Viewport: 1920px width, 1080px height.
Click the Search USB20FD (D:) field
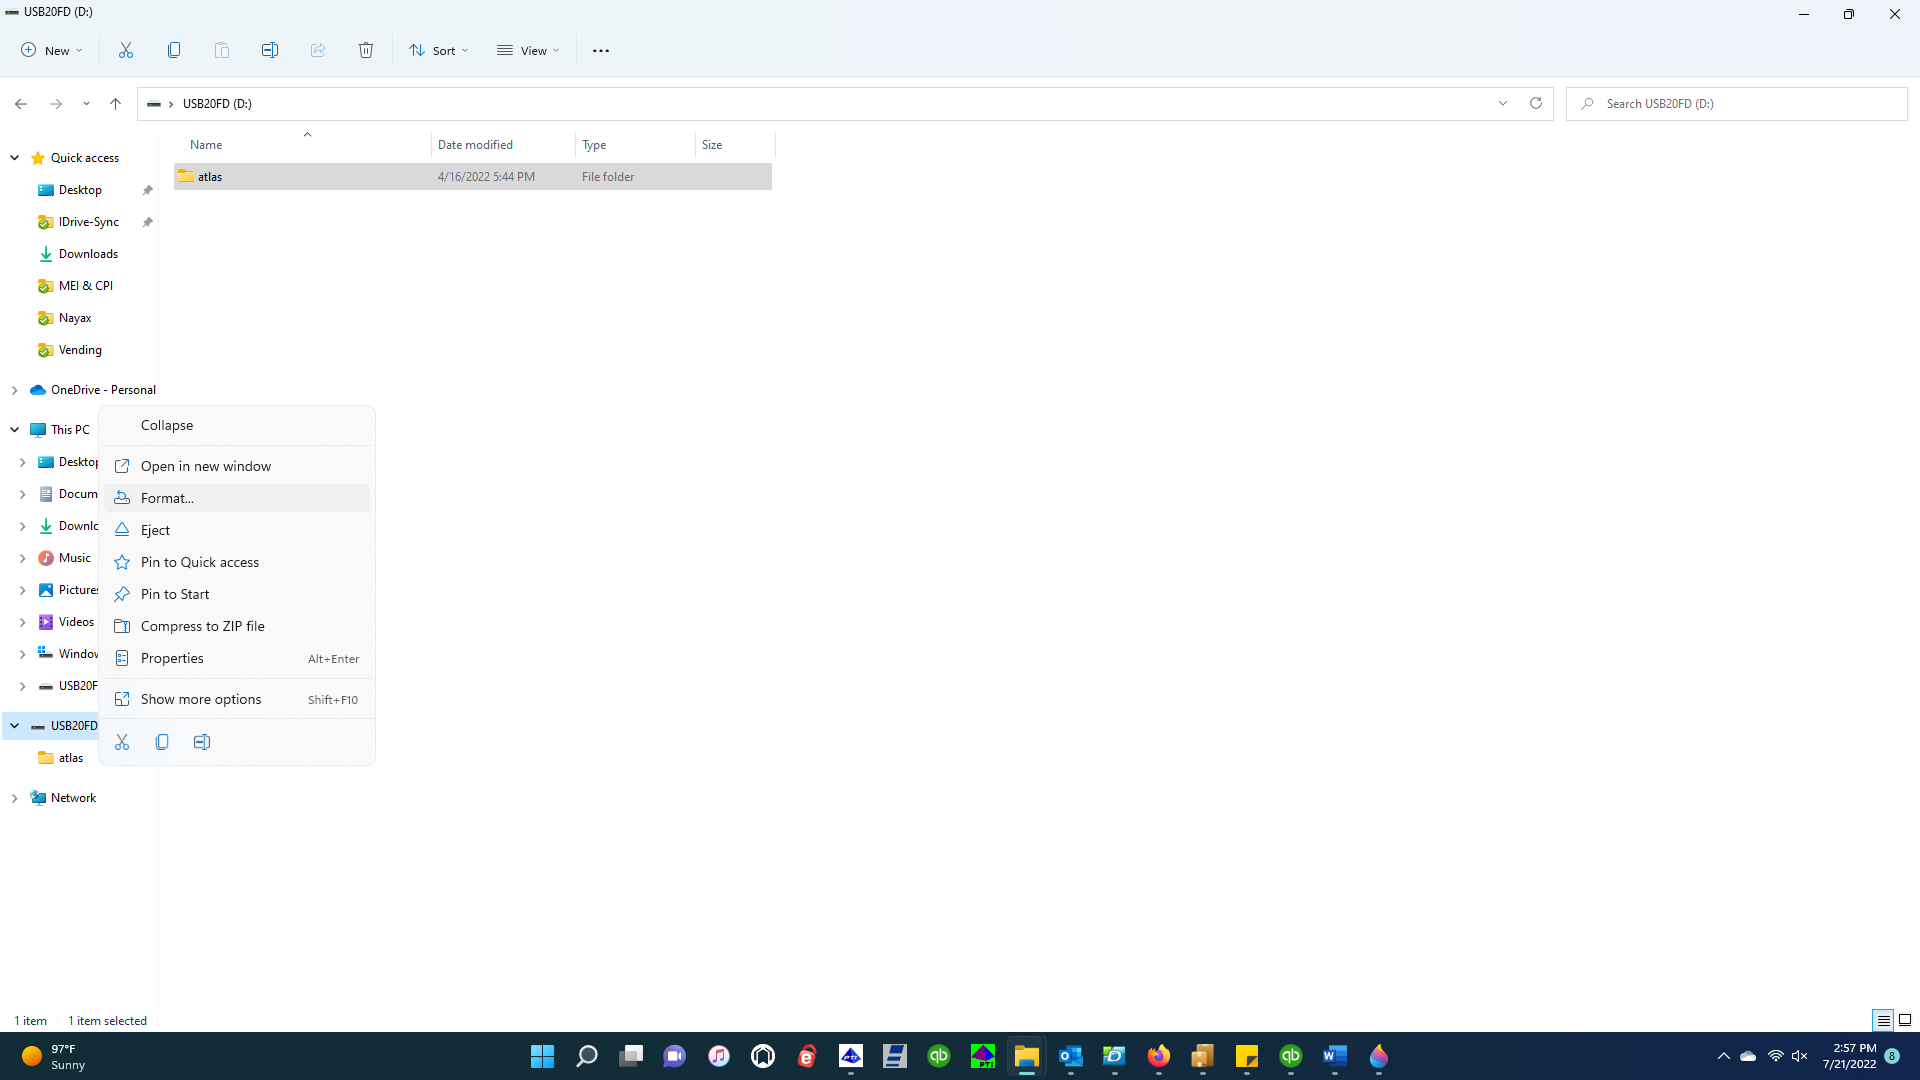[1740, 103]
